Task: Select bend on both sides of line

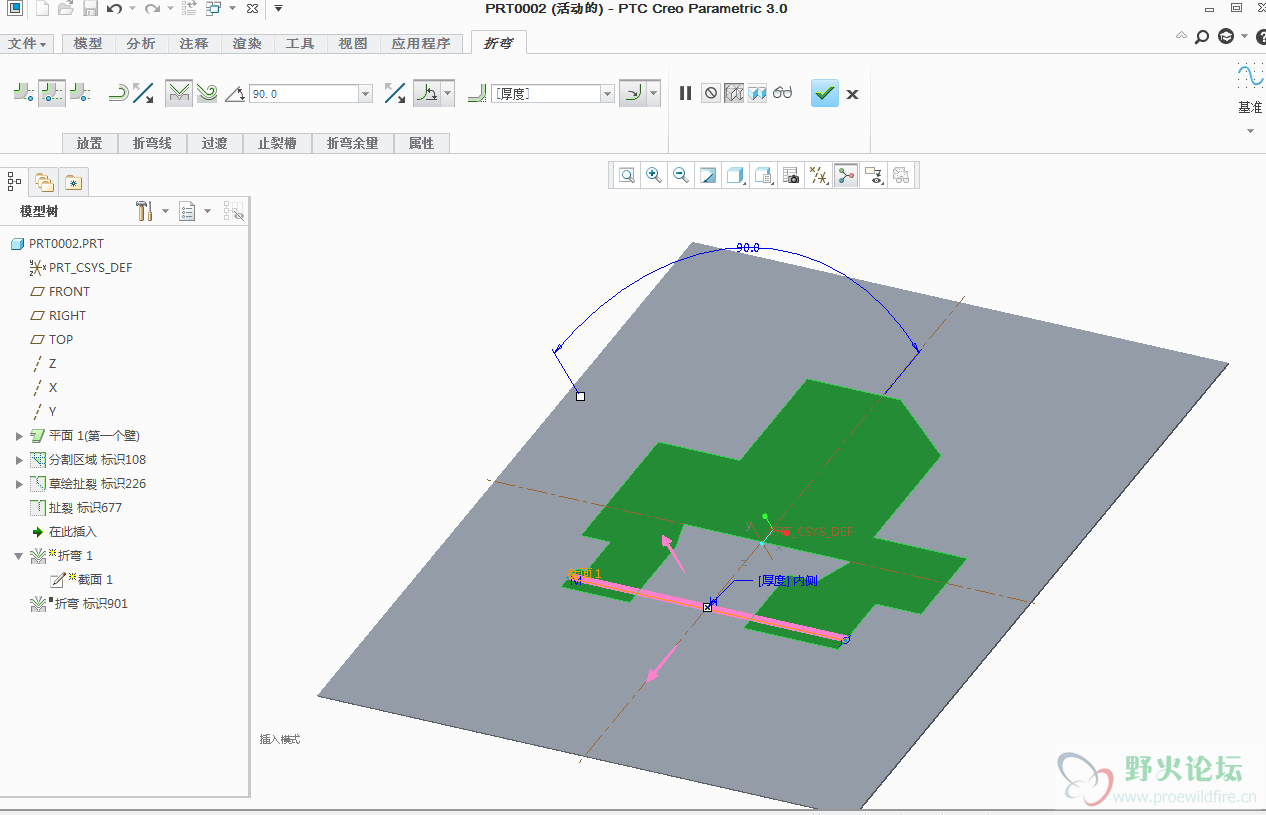Action: pyautogui.click(x=52, y=93)
